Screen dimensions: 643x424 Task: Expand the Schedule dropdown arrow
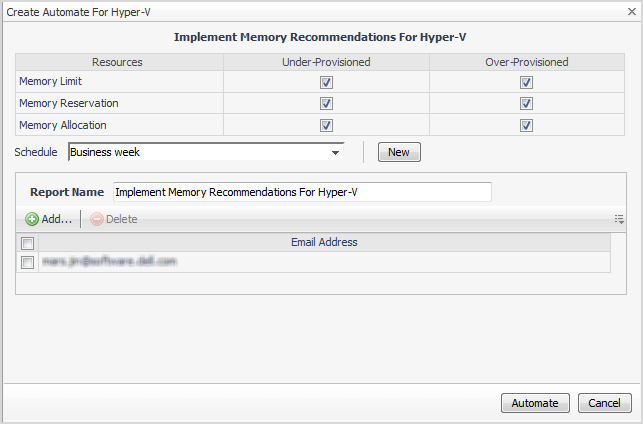pyautogui.click(x=335, y=152)
